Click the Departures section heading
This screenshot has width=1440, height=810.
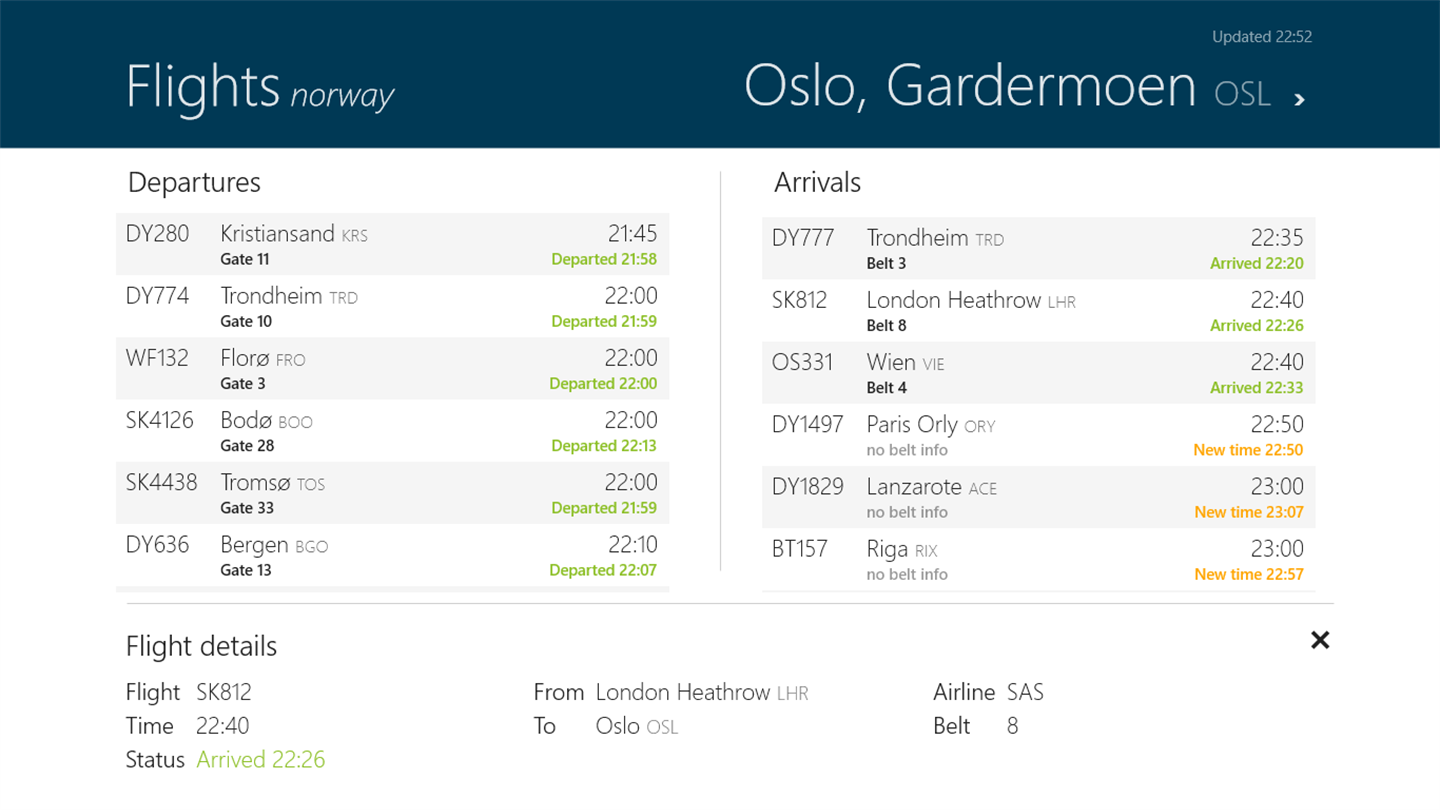(x=194, y=183)
